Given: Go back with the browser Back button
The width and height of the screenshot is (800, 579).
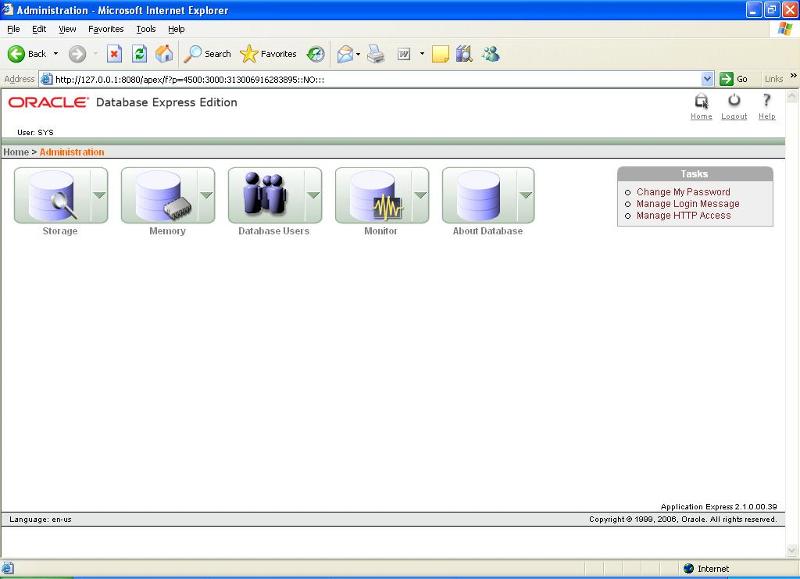Looking at the screenshot, I should click(x=27, y=54).
